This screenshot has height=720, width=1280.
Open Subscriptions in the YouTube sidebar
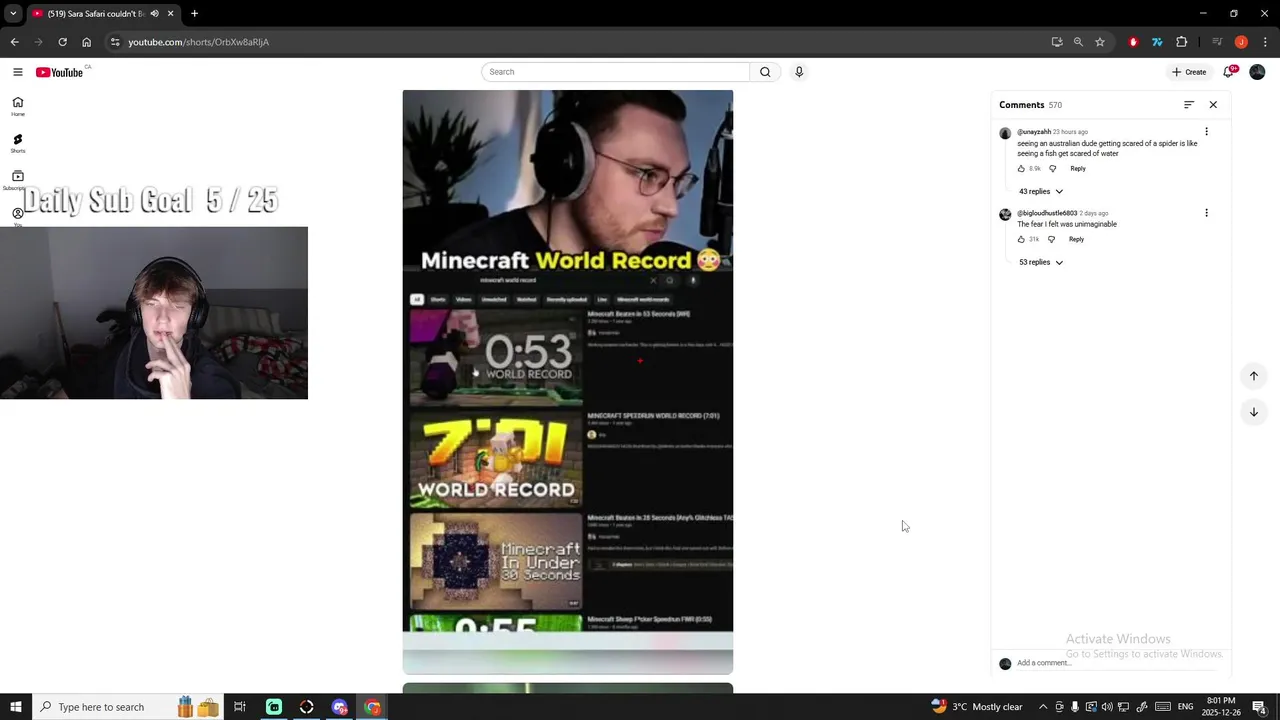tap(17, 180)
